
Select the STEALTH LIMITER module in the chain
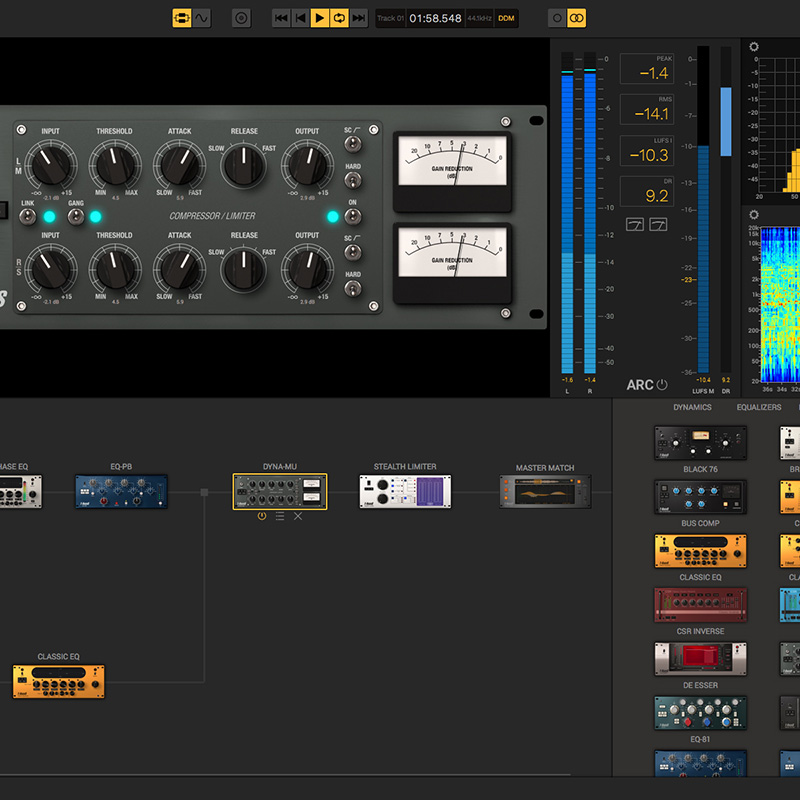pyautogui.click(x=405, y=491)
